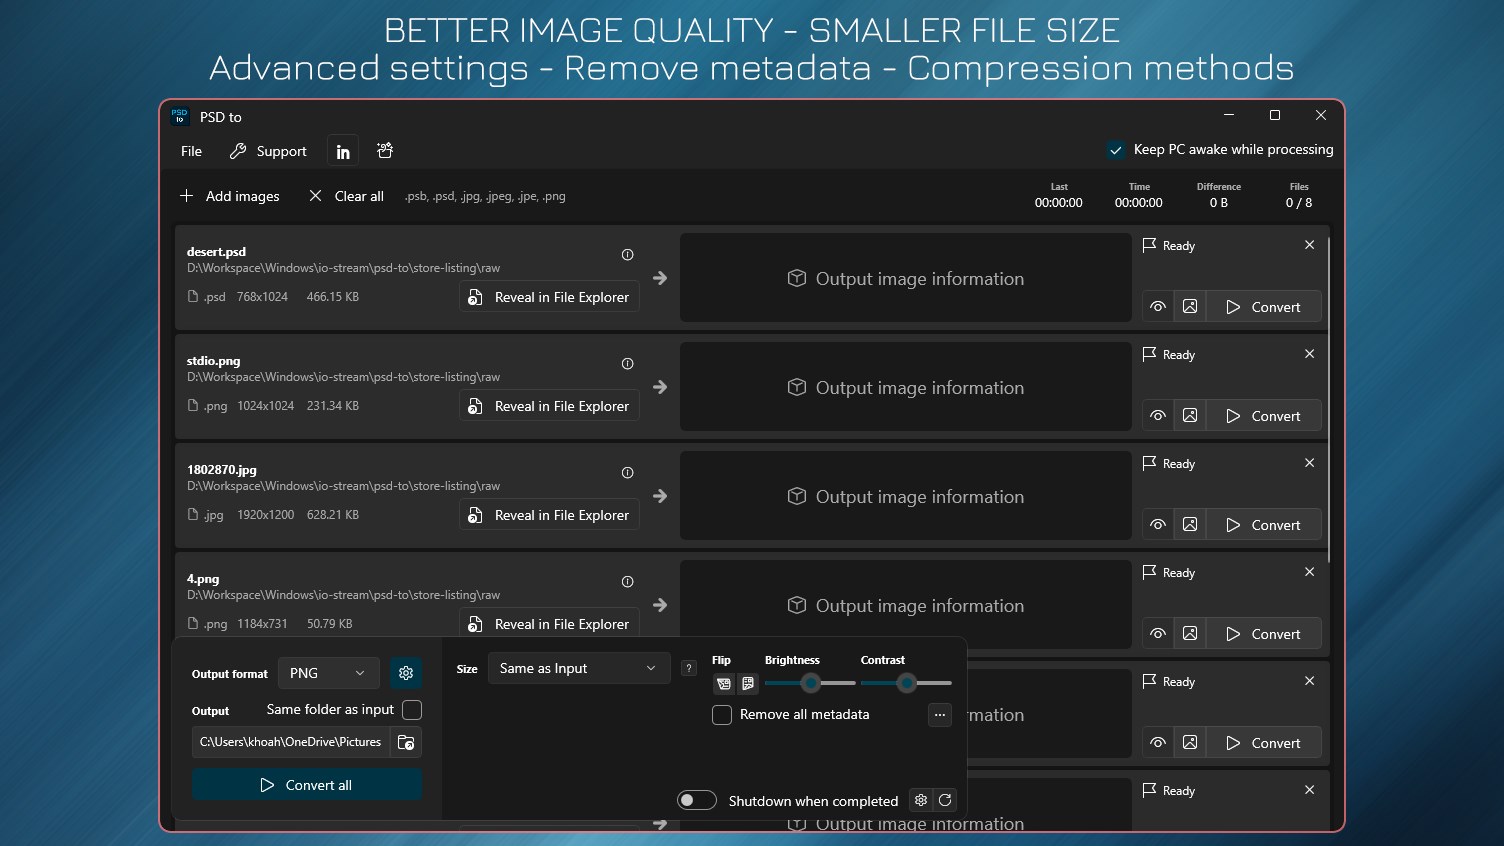This screenshot has width=1504, height=846.
Task: Browse output folder with folder icon
Action: pyautogui.click(x=406, y=742)
